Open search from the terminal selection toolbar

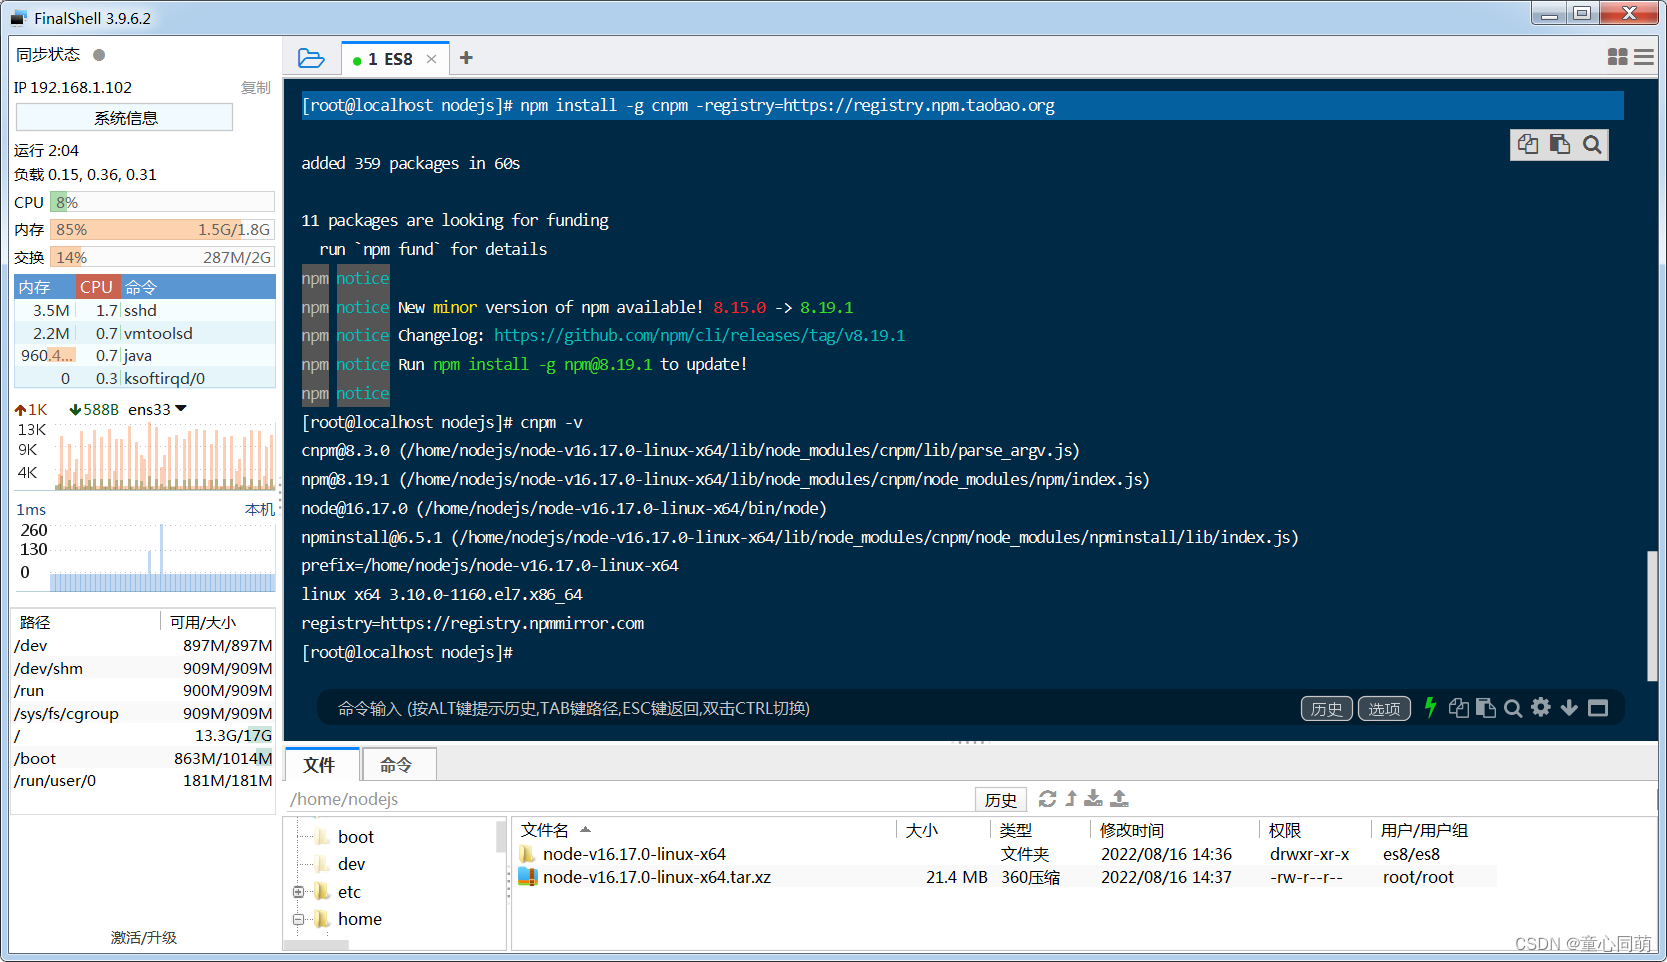point(1592,144)
